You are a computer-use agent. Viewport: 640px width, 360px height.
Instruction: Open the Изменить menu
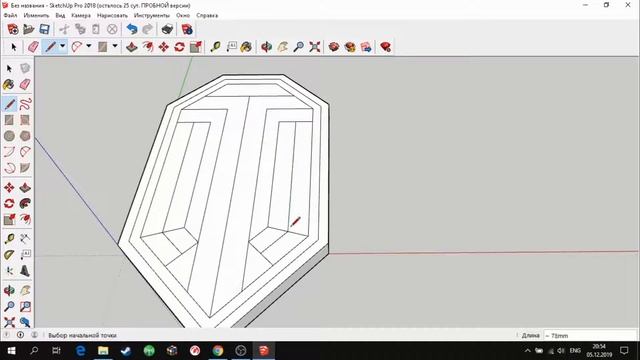(36, 15)
